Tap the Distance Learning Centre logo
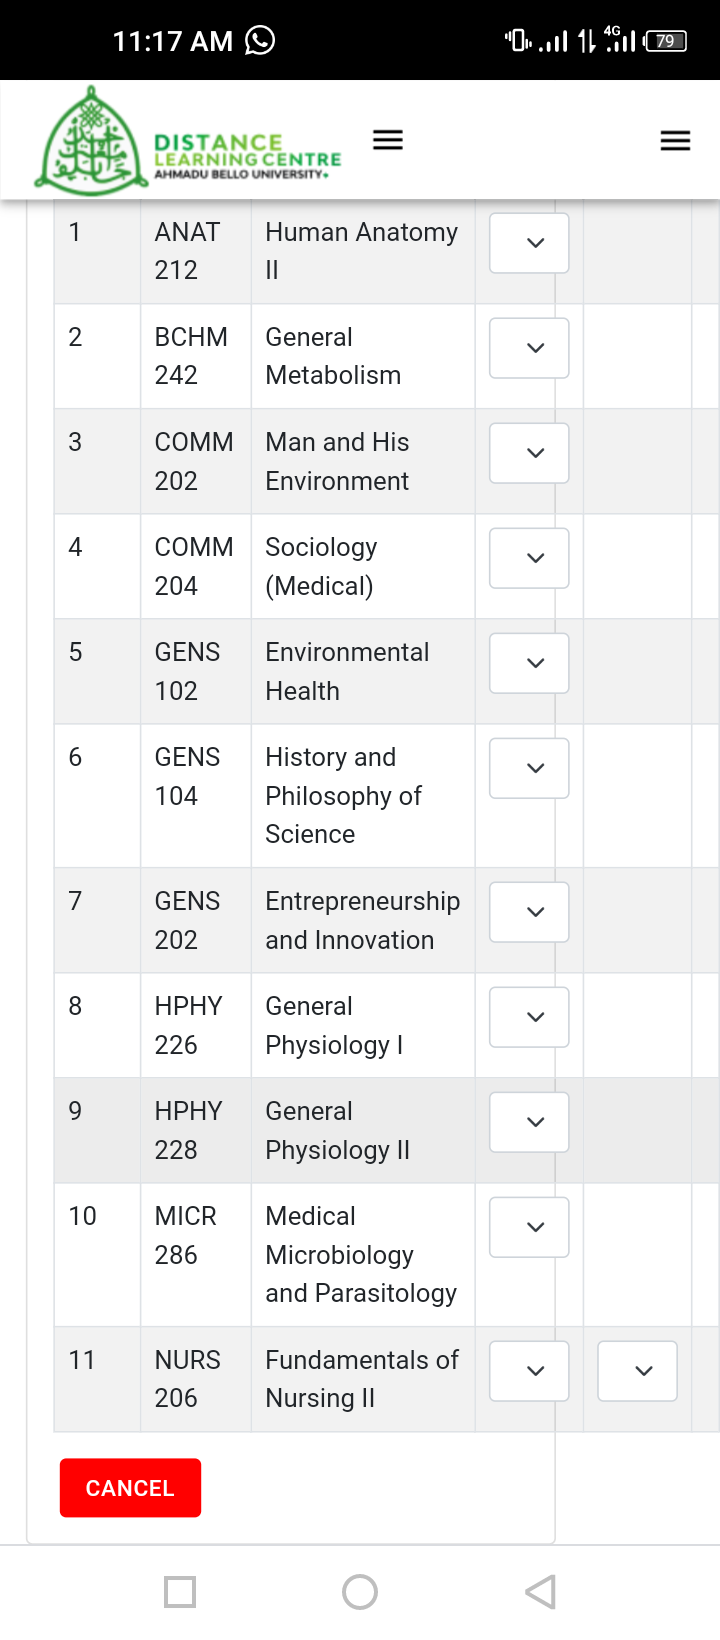This screenshot has height=1640, width=720. (x=189, y=140)
